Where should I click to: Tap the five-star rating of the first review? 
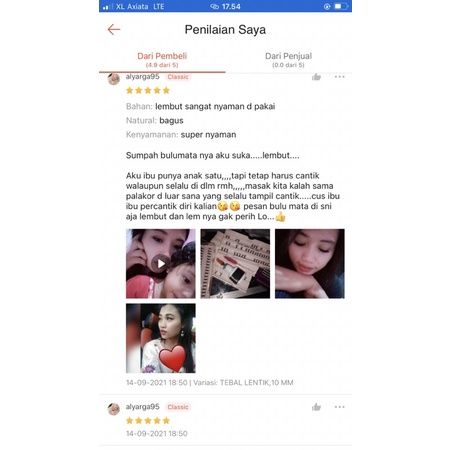pos(148,90)
